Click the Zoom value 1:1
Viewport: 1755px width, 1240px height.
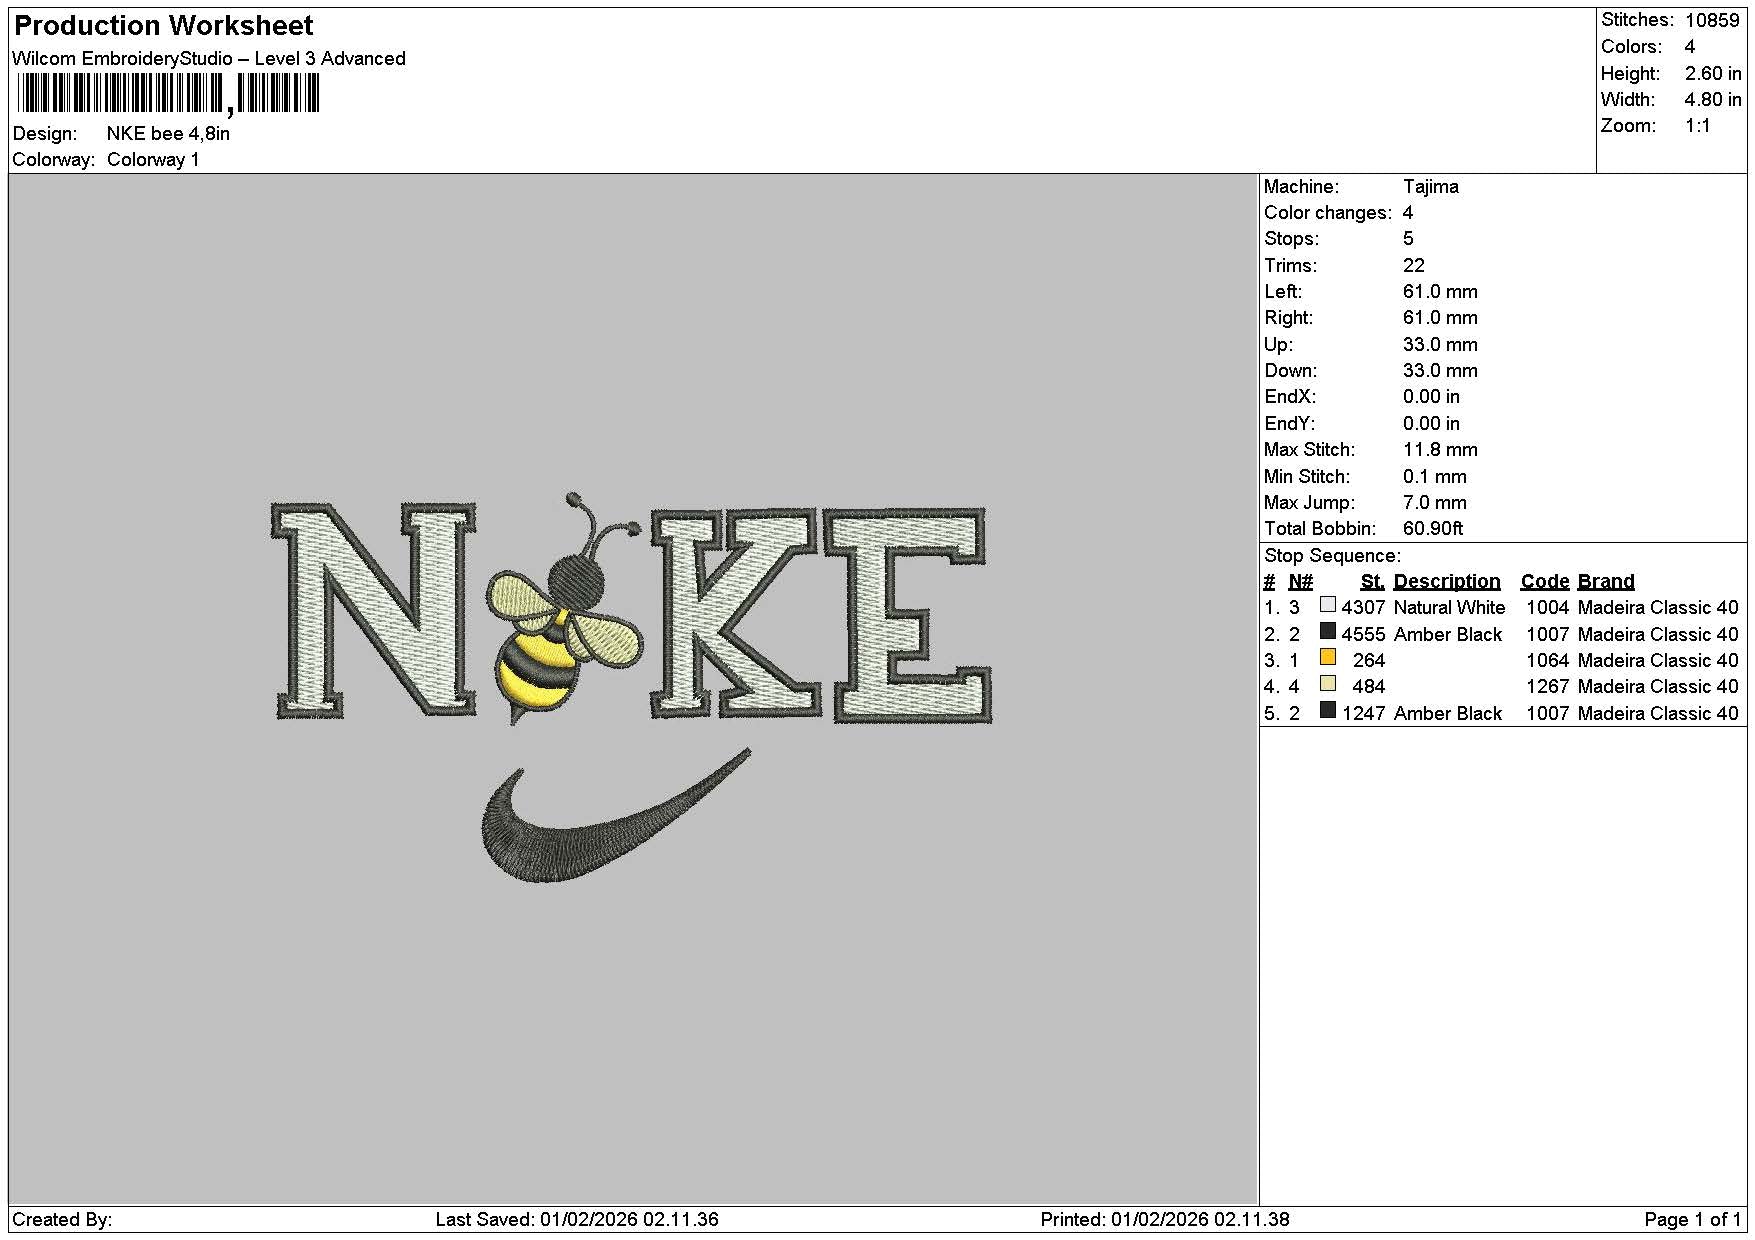[1698, 126]
